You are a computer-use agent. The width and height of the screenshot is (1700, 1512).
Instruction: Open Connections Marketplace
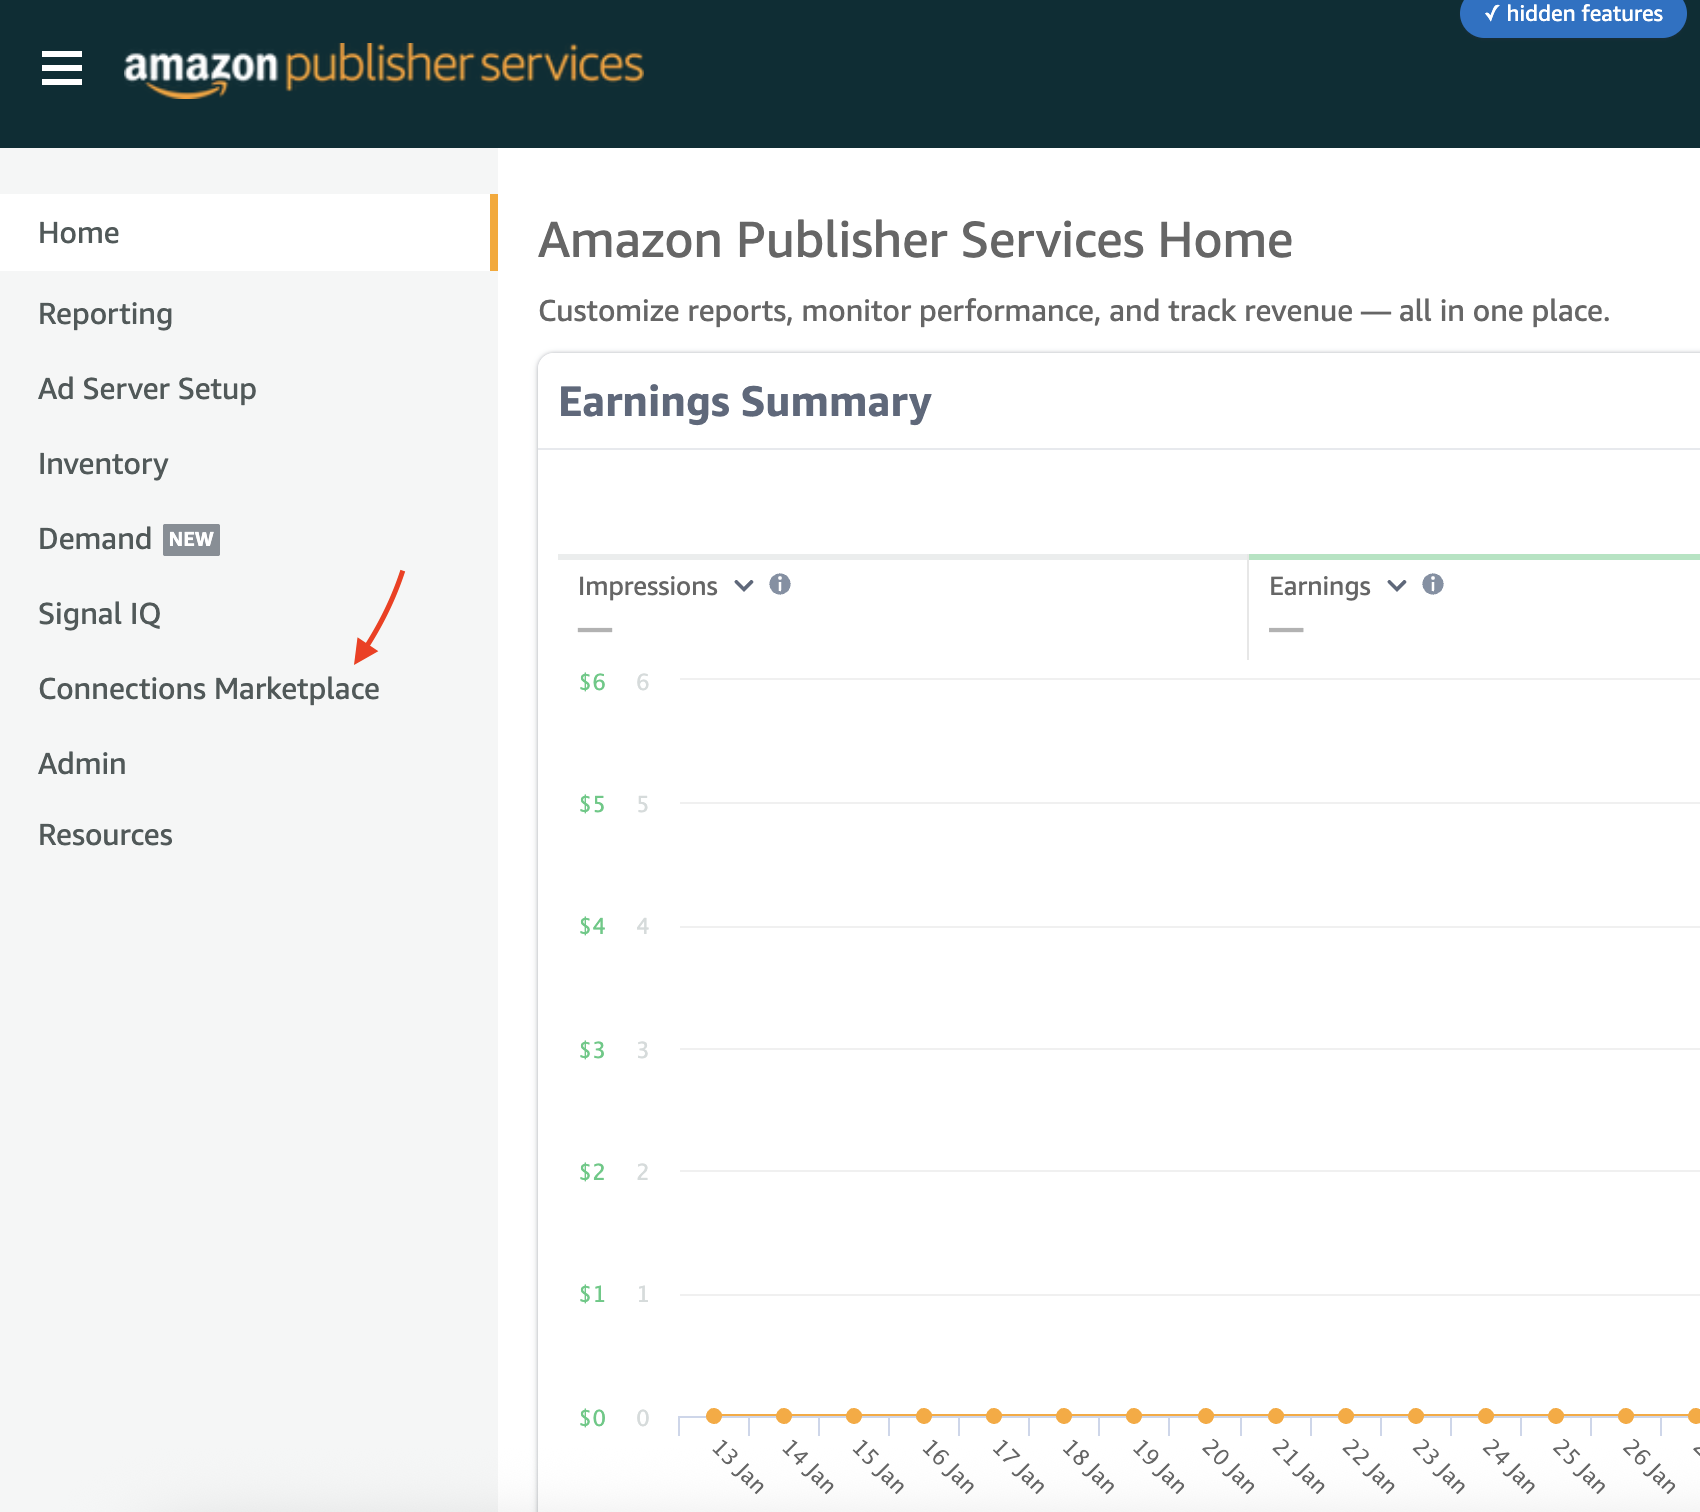pyautogui.click(x=209, y=689)
